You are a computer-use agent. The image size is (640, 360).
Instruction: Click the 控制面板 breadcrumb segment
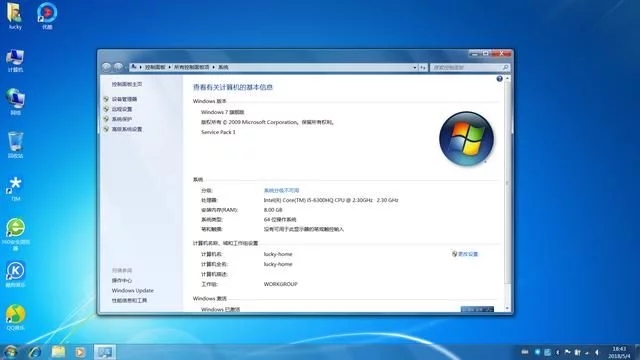coord(155,67)
